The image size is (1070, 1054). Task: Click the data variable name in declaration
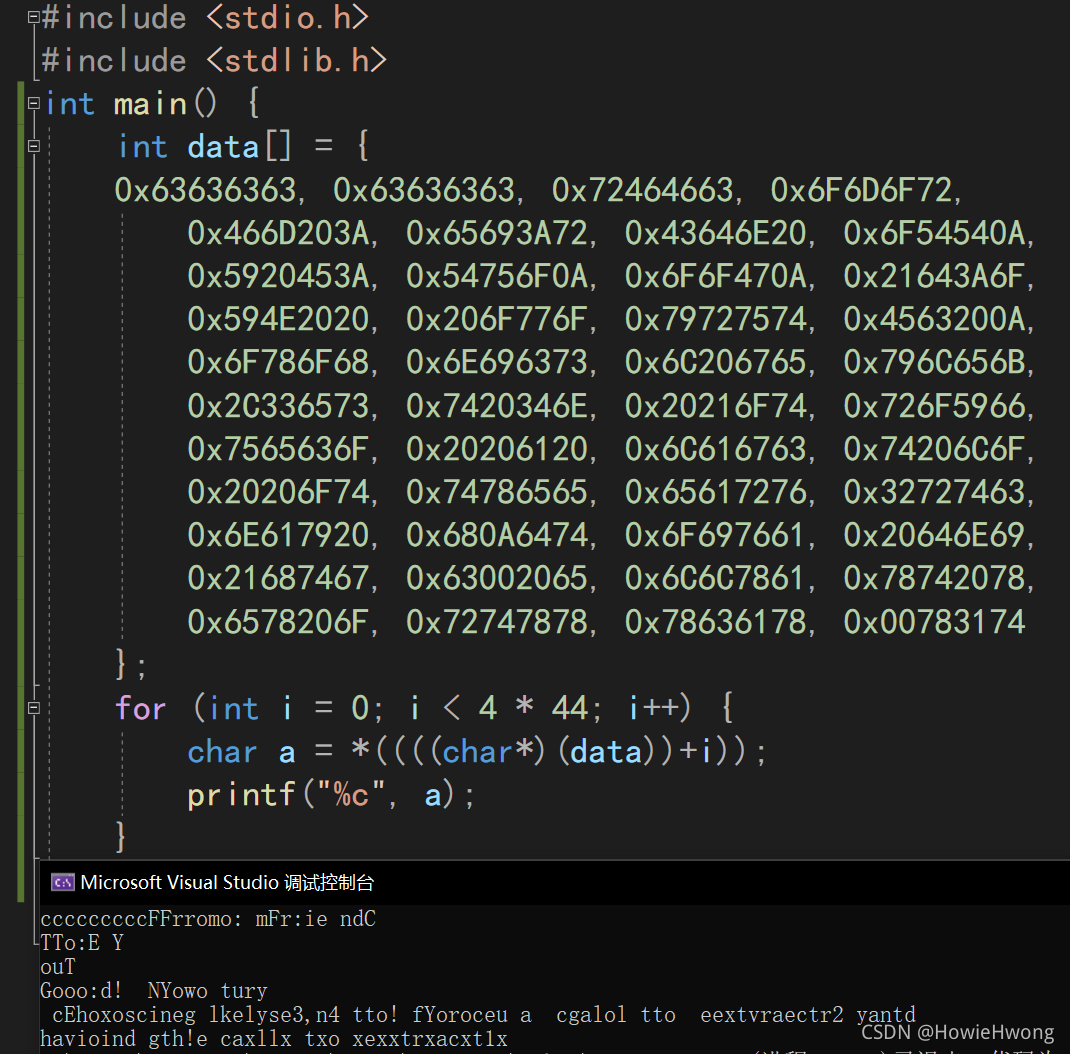point(222,145)
